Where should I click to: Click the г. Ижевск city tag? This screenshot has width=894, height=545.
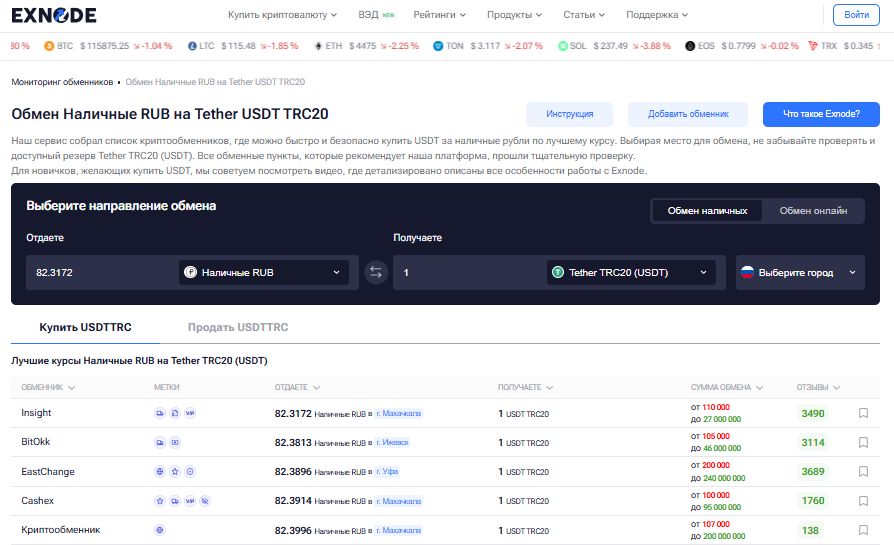(x=392, y=443)
